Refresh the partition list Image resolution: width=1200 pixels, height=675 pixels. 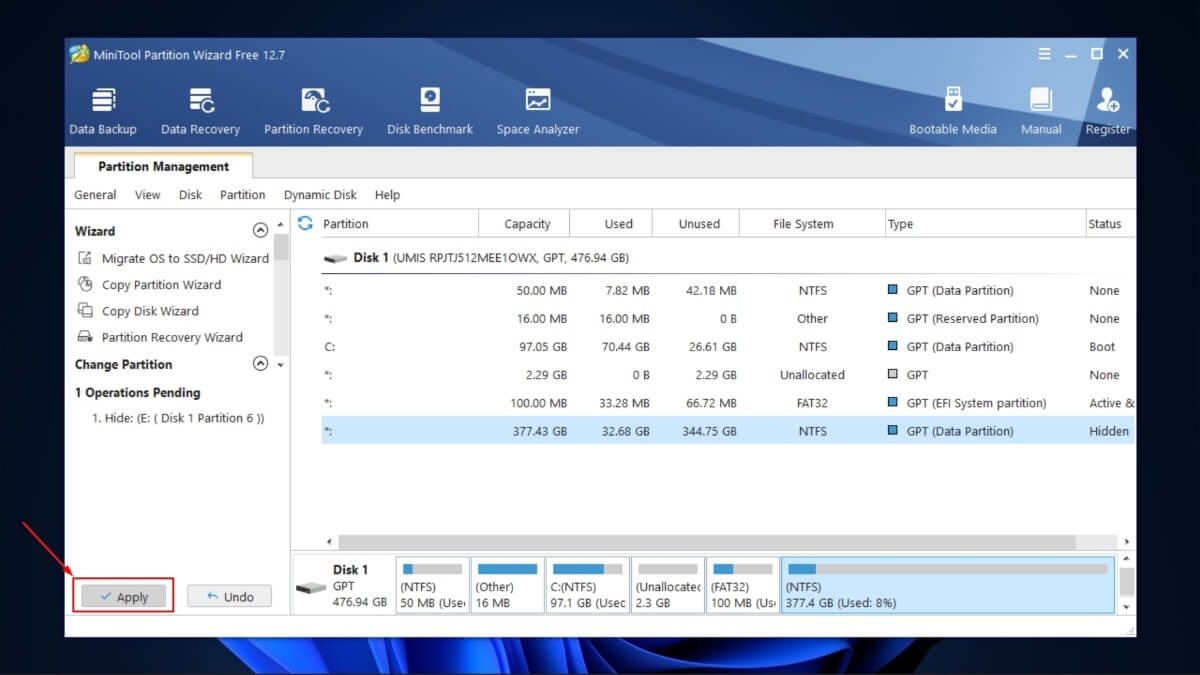click(304, 224)
